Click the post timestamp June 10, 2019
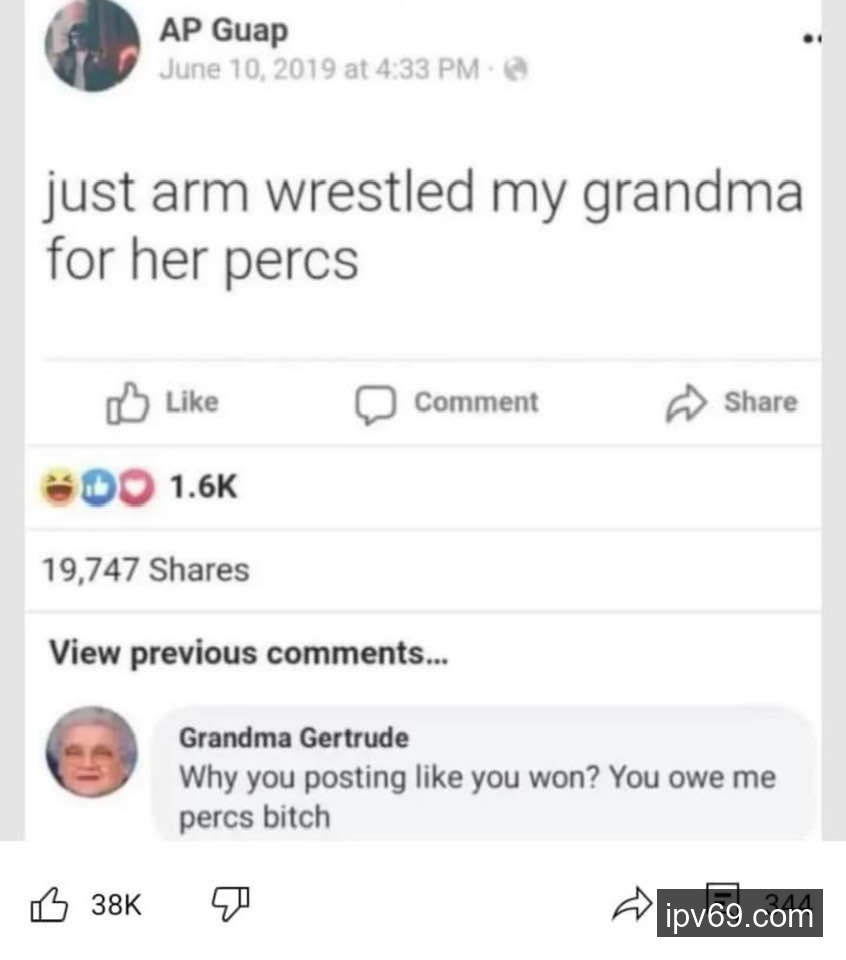The height and width of the screenshot is (960, 846). [x=319, y=69]
